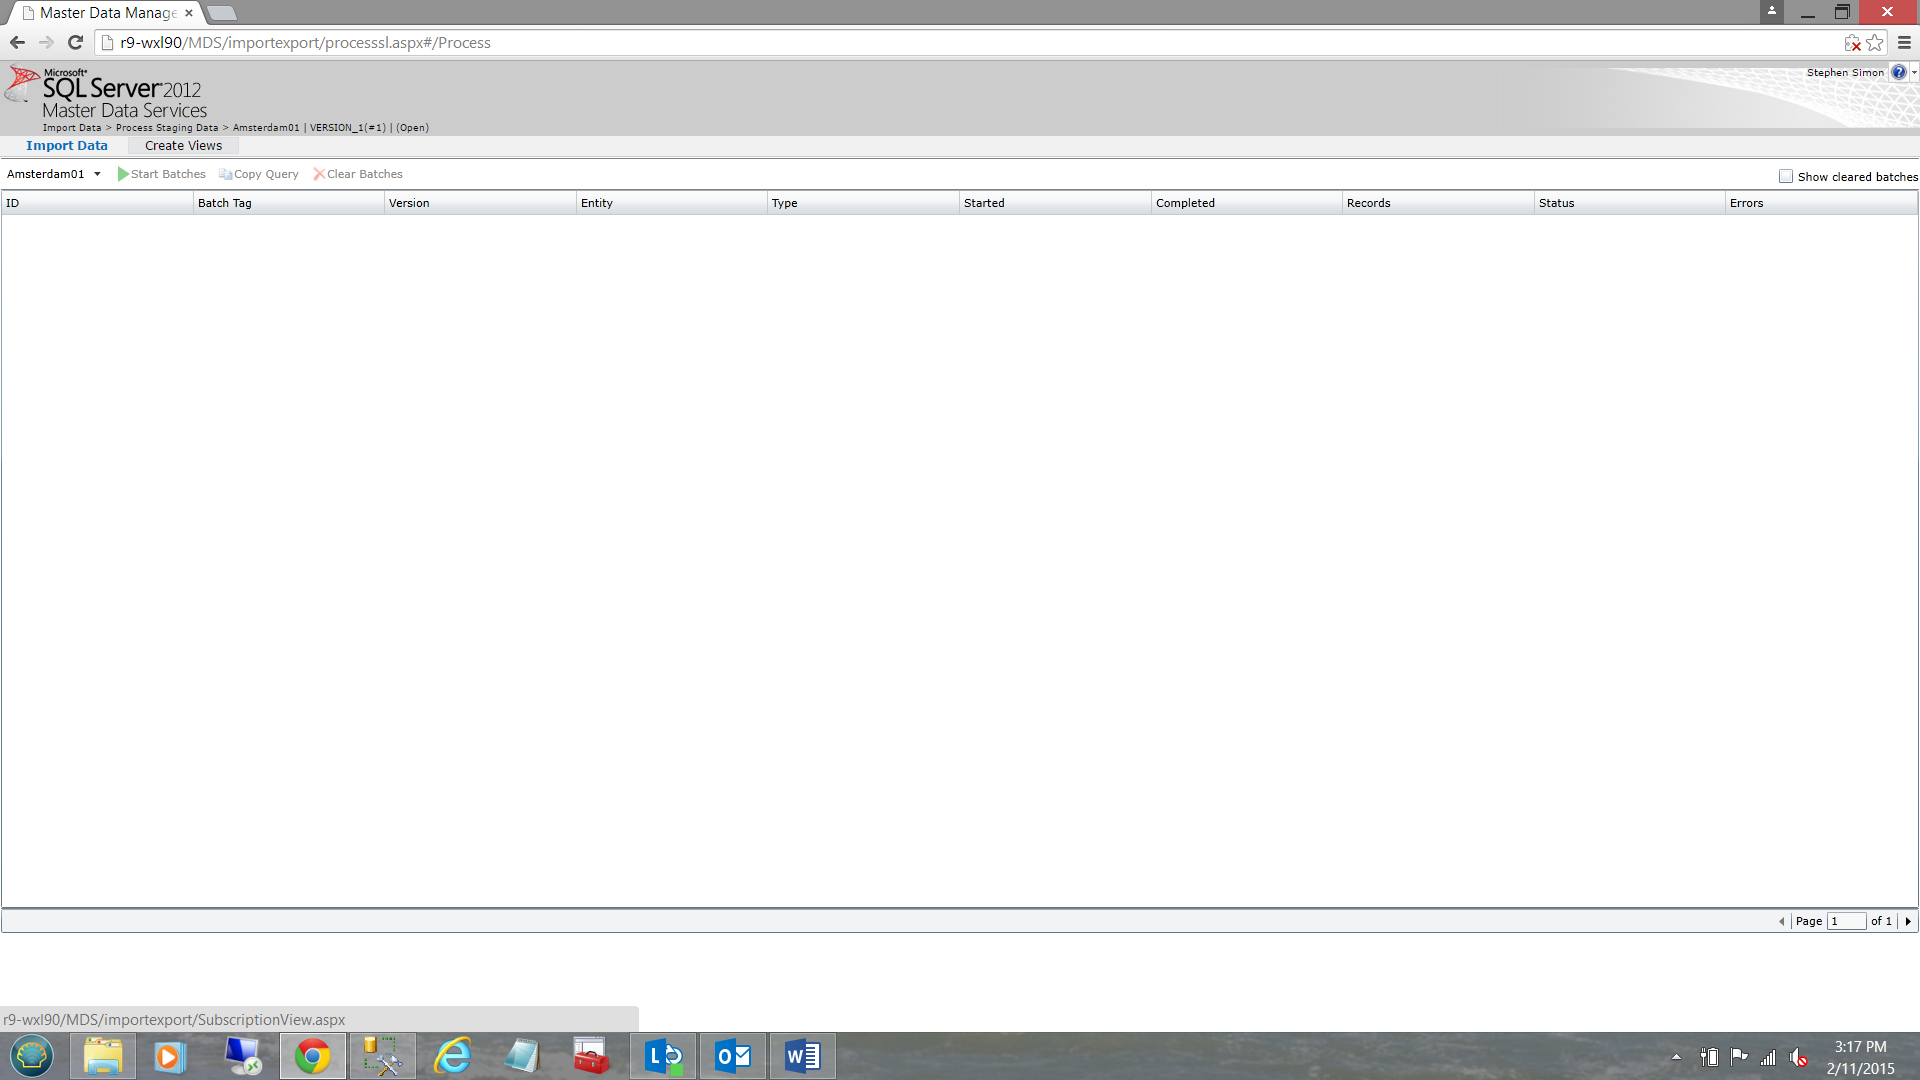The image size is (1920, 1080).
Task: Go back with the browser back arrow
Action: (17, 42)
